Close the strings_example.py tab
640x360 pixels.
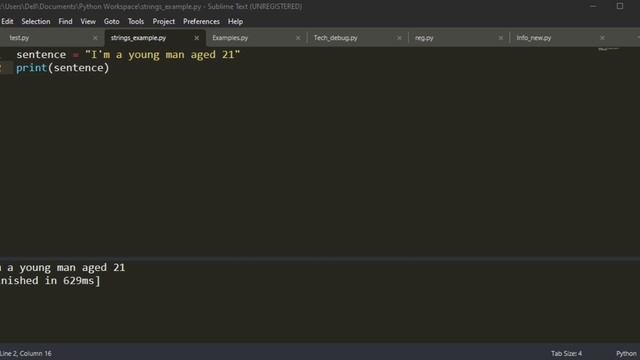pos(196,38)
